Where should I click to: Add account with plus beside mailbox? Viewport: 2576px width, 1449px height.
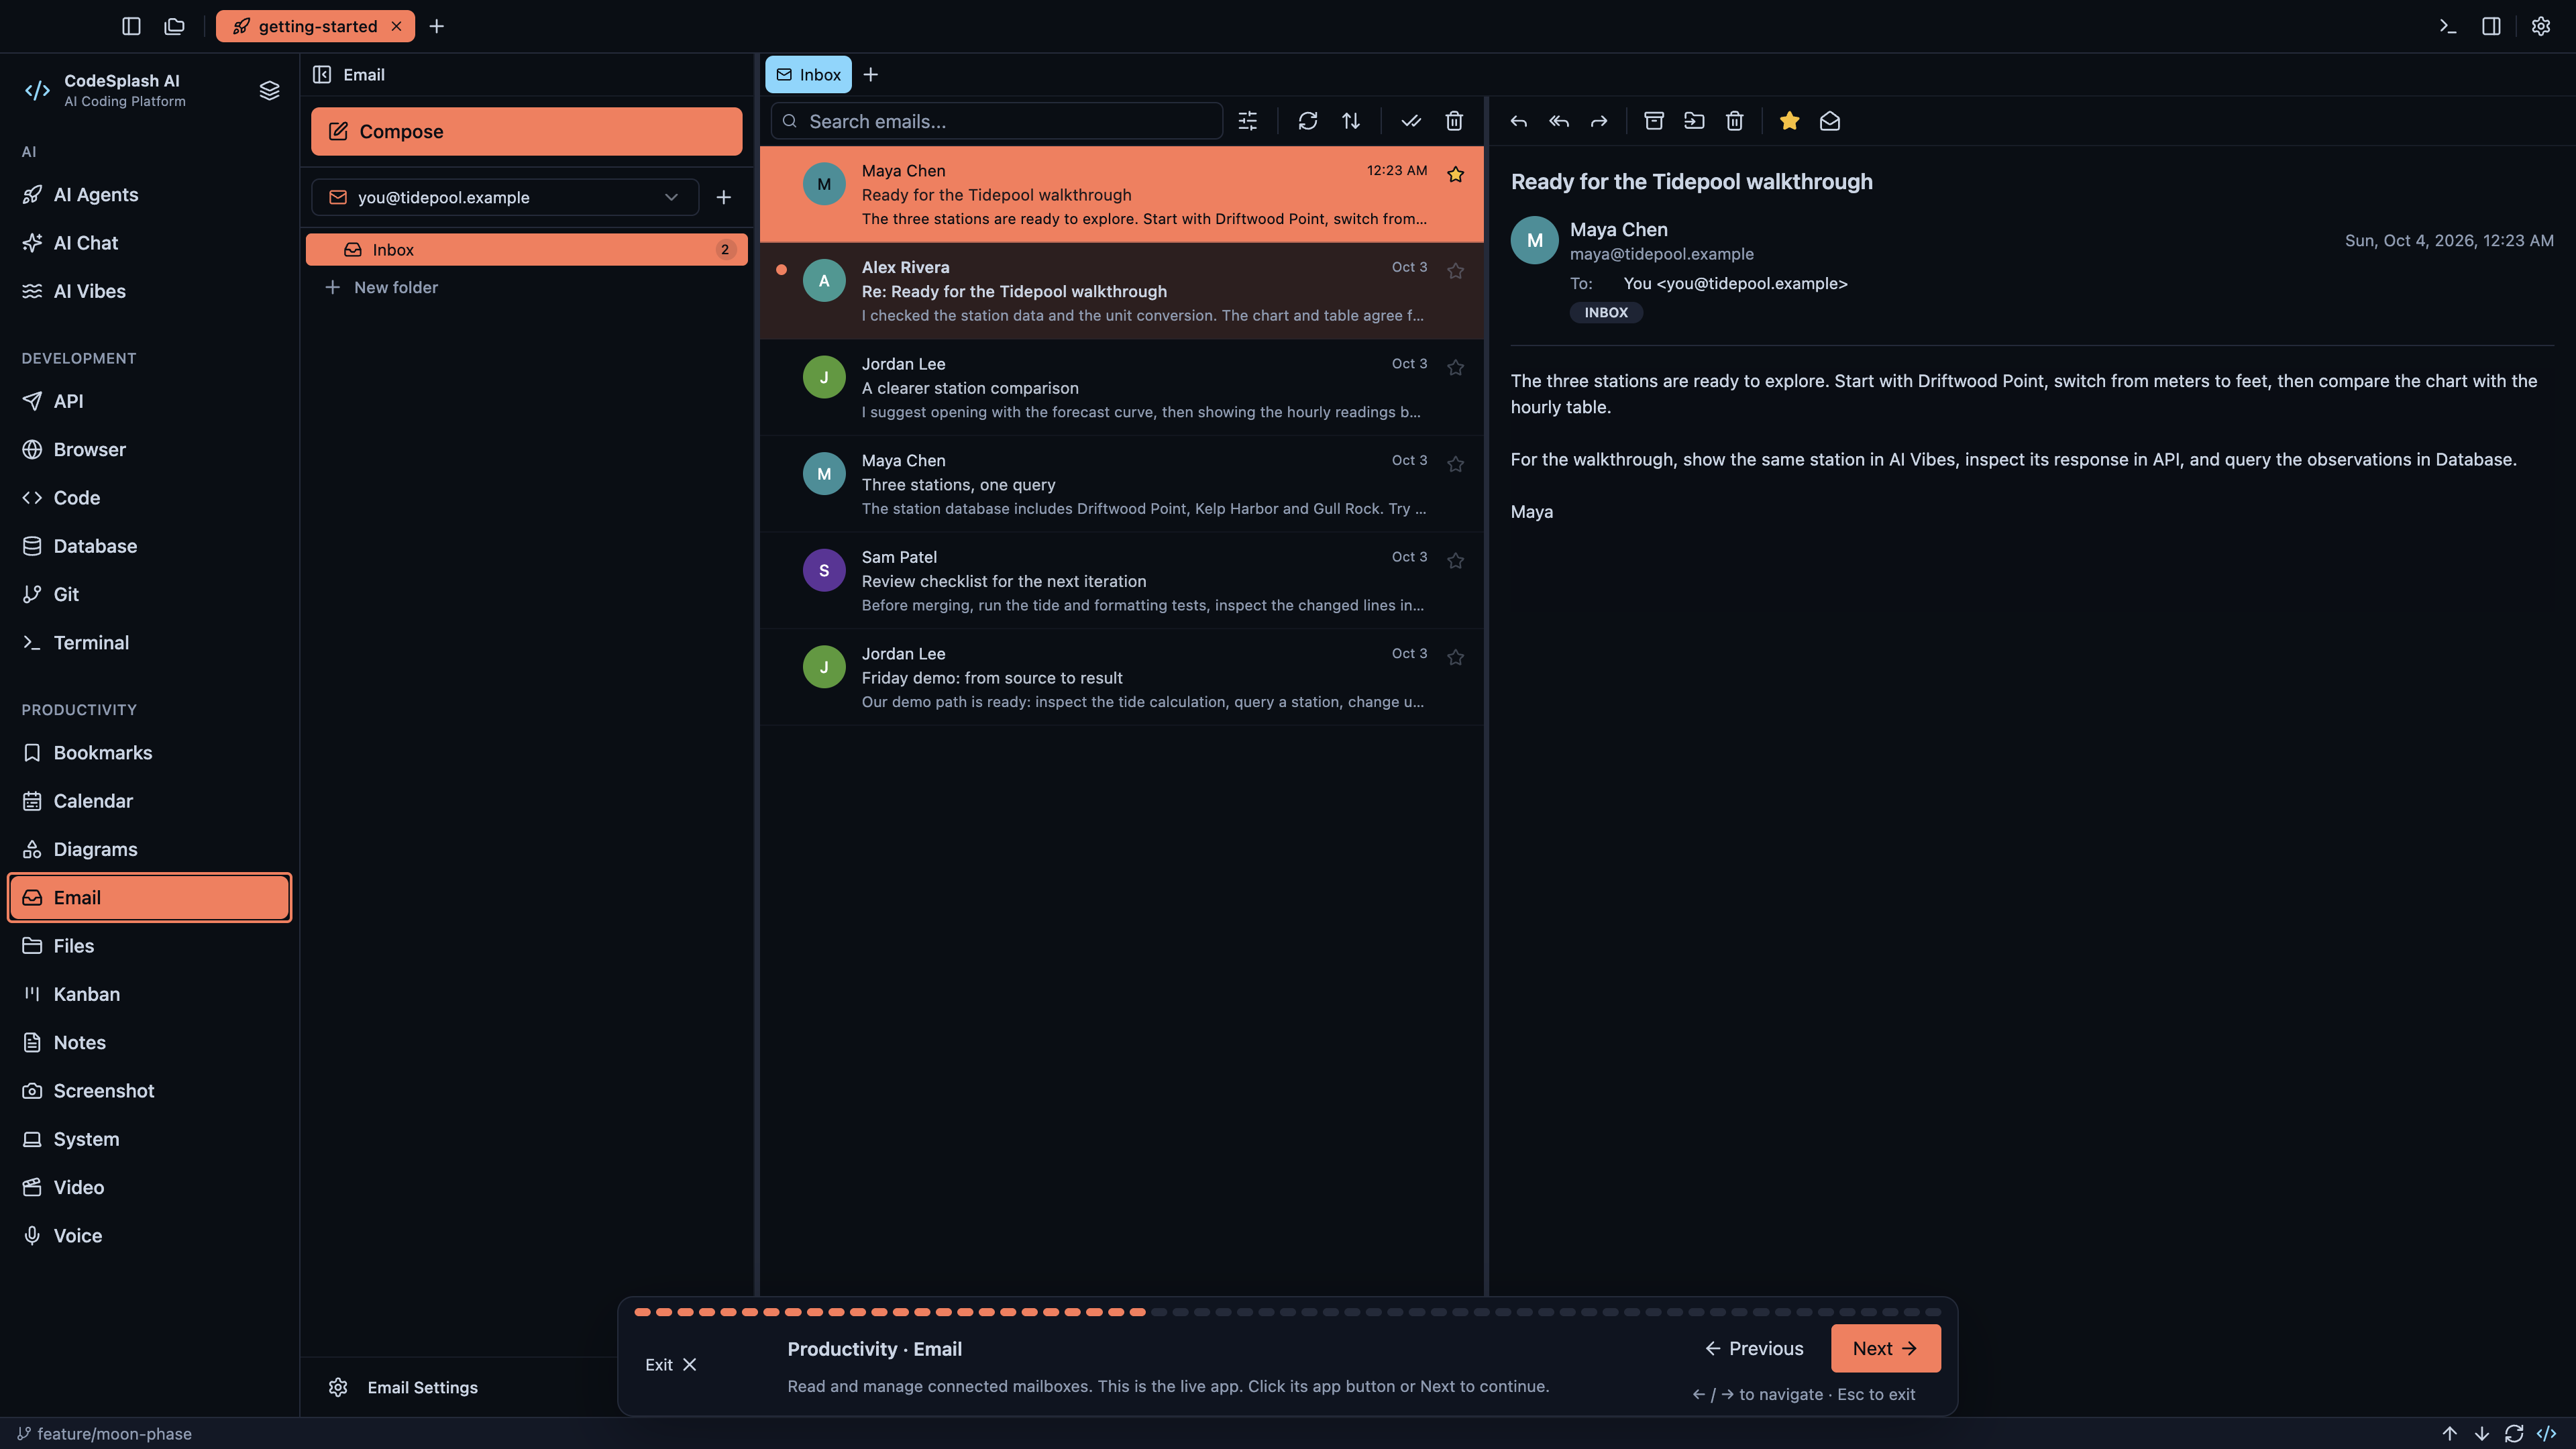point(723,197)
